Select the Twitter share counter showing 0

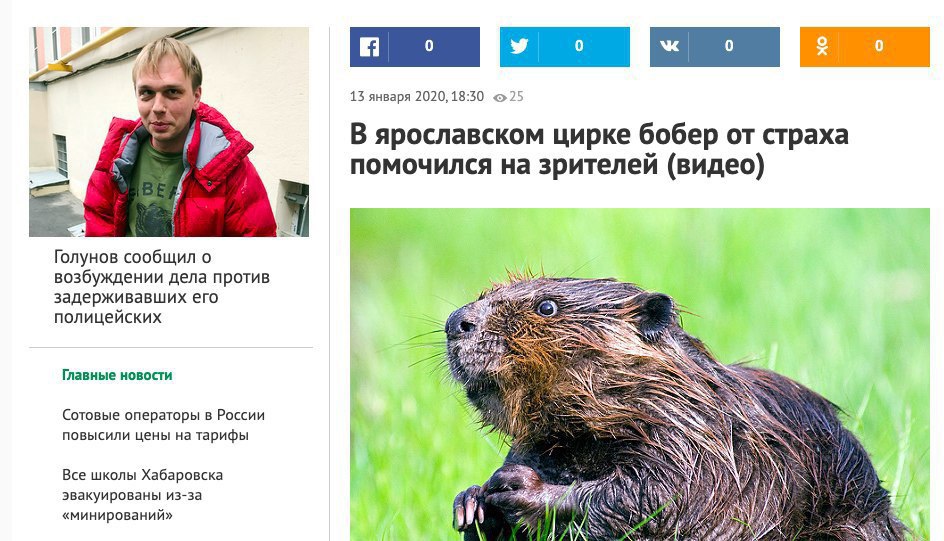coord(579,46)
